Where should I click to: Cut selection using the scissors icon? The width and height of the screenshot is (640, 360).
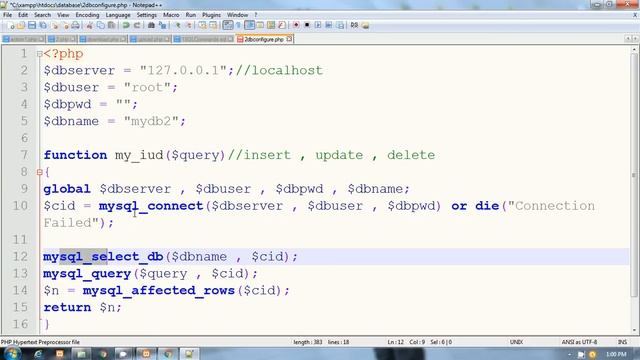pyautogui.click(x=90, y=25)
